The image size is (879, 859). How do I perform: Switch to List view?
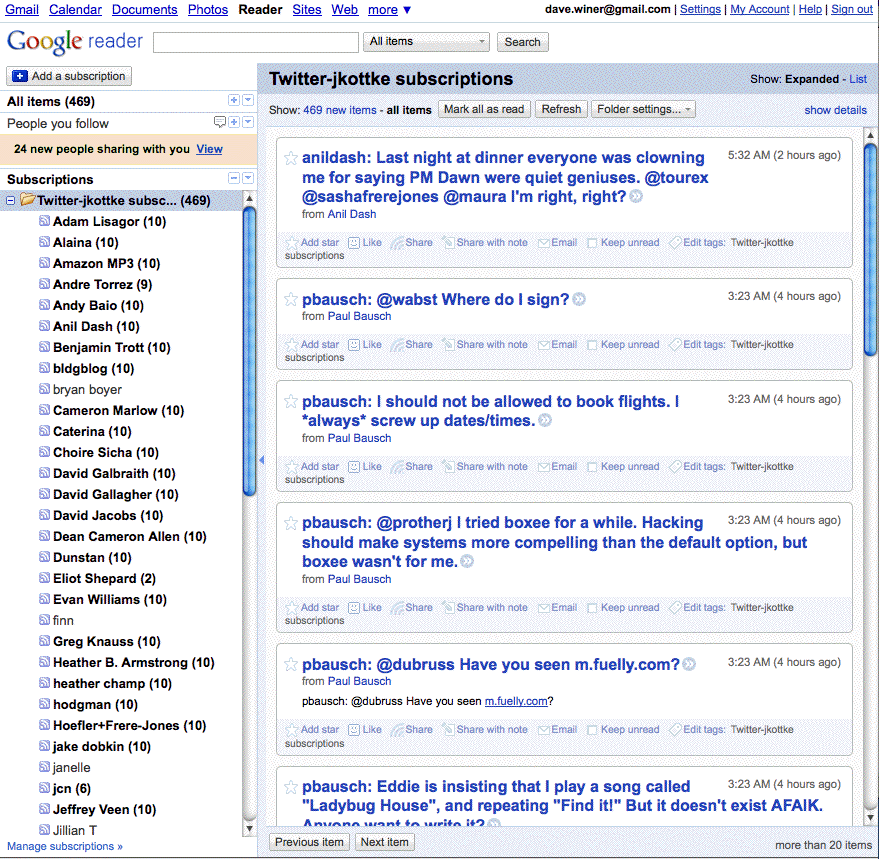857,79
